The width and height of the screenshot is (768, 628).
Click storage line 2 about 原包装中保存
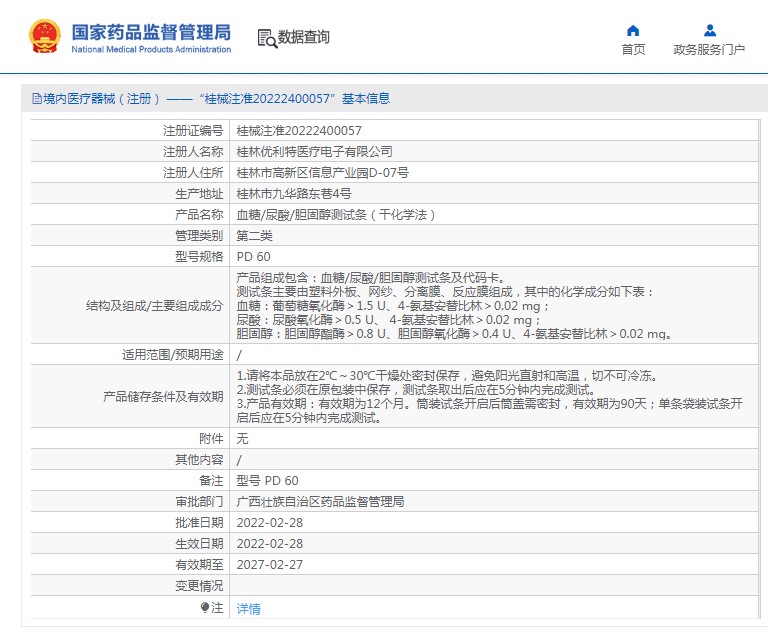point(416,390)
